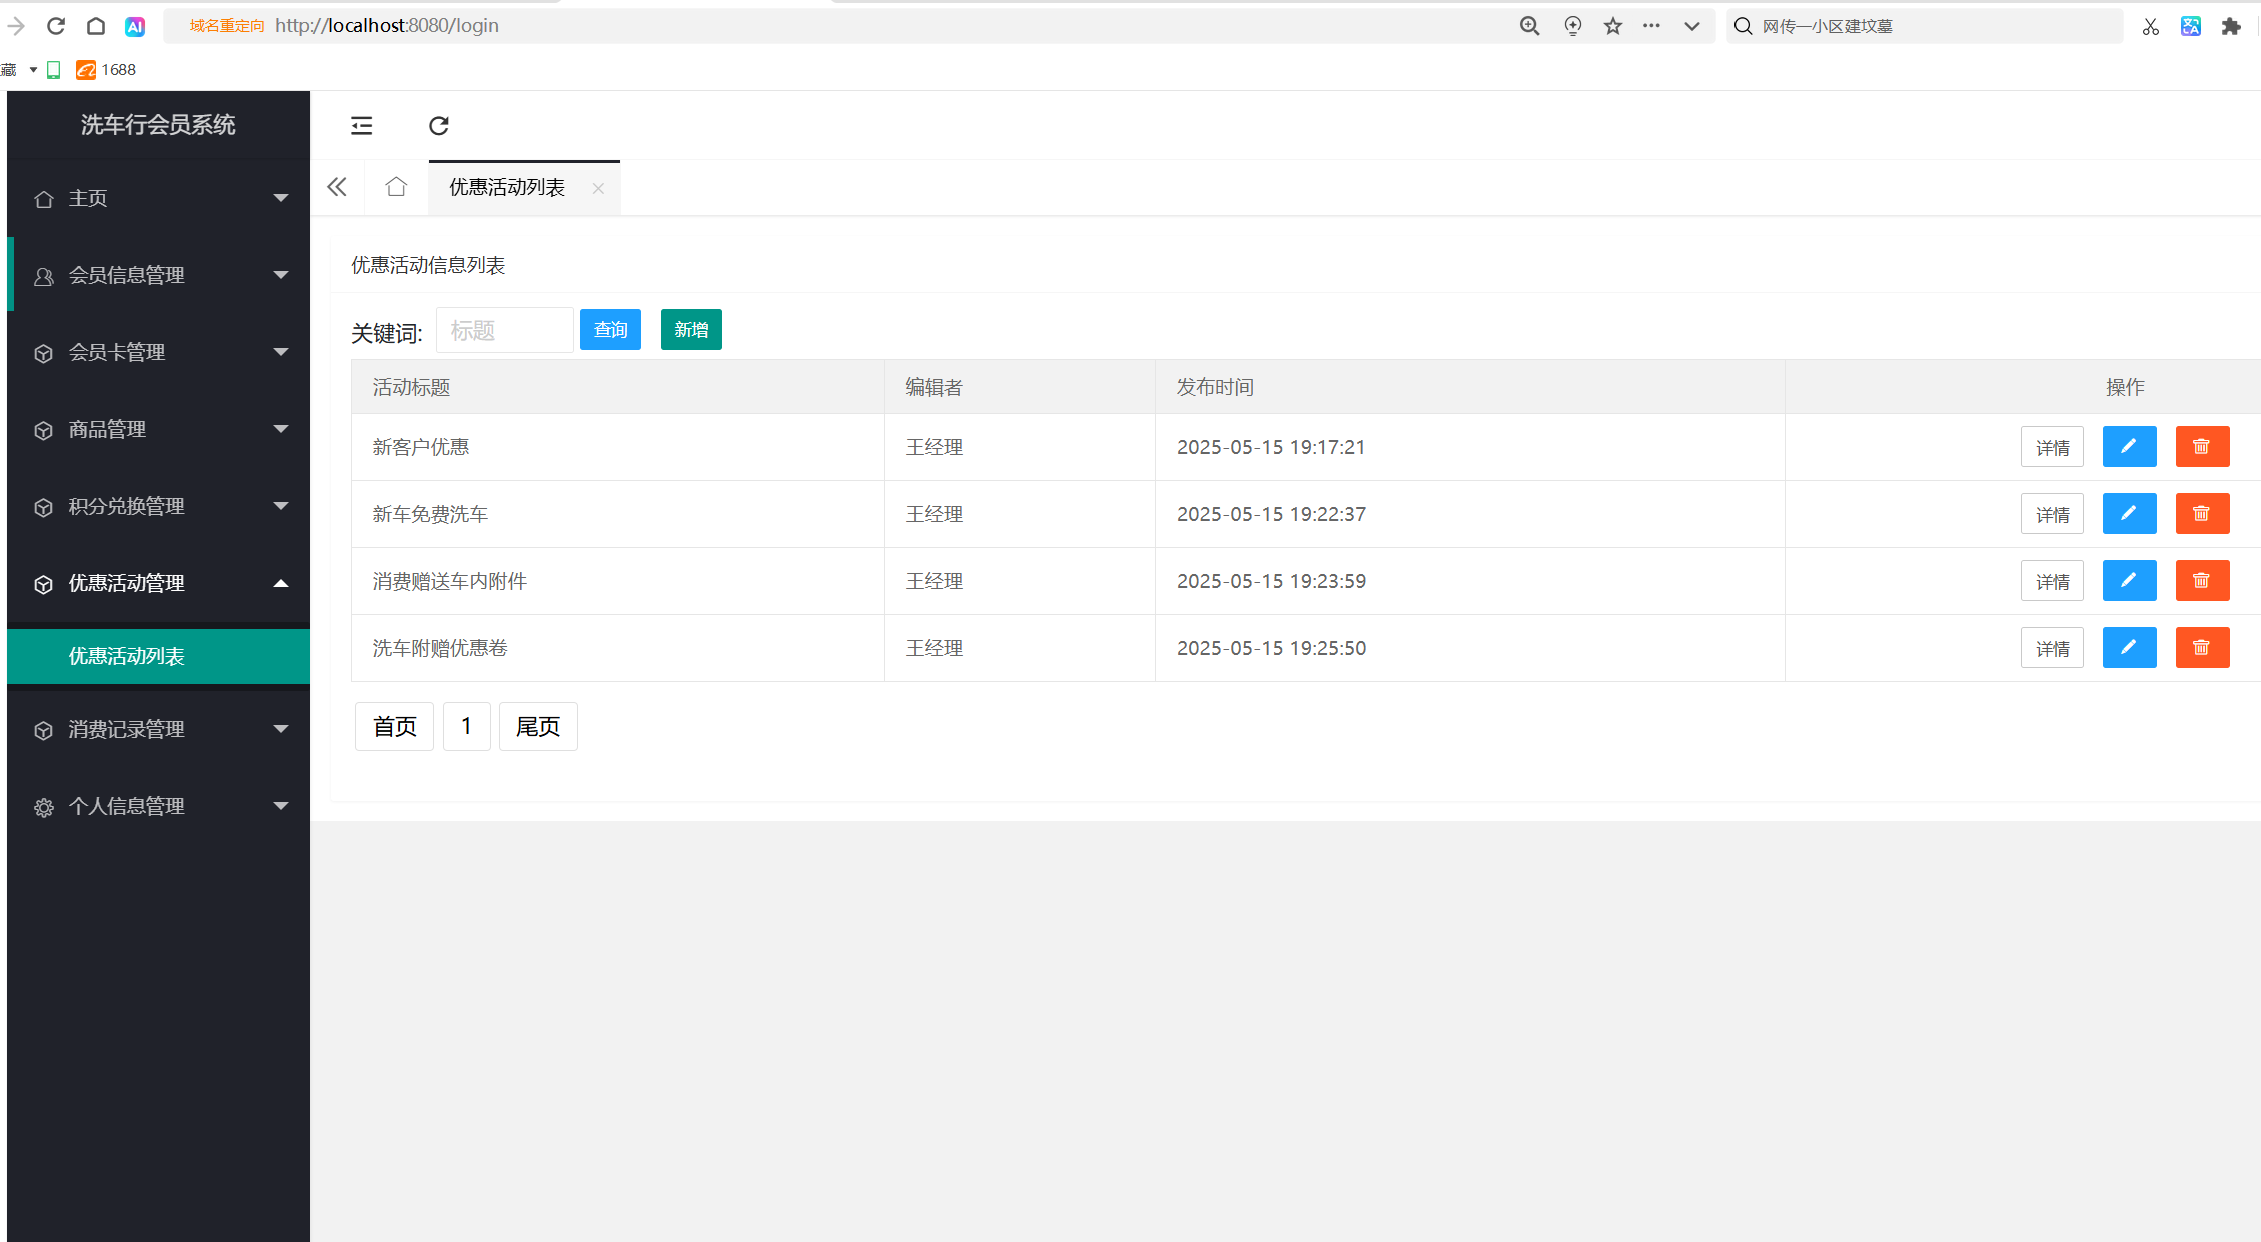This screenshot has width=2261, height=1242.
Task: Expand the 消费记录管理 menu
Action: (158, 729)
